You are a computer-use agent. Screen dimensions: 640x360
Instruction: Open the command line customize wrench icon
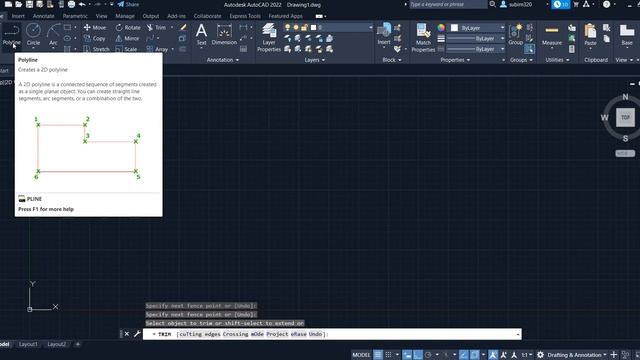coord(137,334)
